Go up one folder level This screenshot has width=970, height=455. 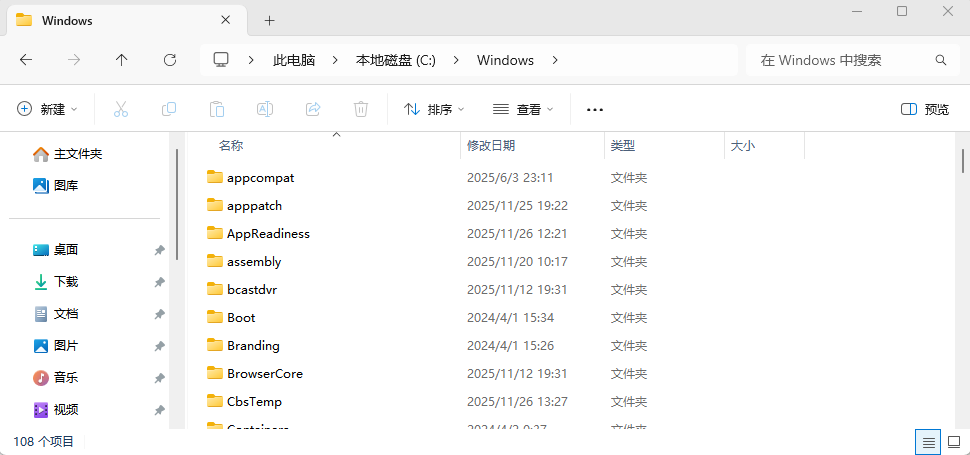[122, 60]
